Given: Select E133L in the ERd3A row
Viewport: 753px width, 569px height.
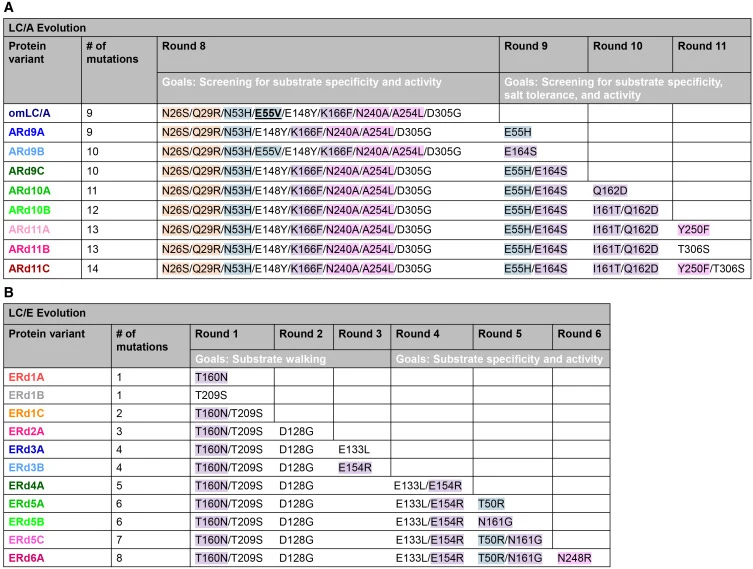Looking at the screenshot, I should pos(354,449).
